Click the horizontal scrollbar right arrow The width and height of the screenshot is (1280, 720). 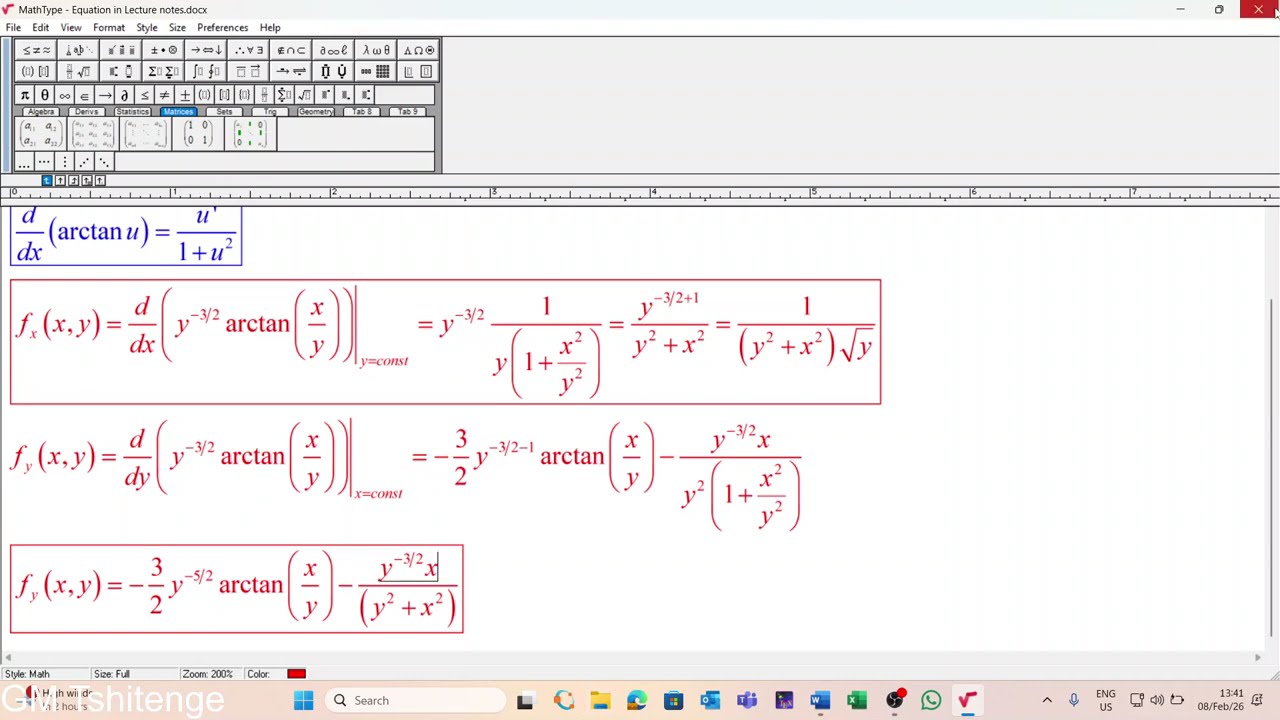point(1257,657)
